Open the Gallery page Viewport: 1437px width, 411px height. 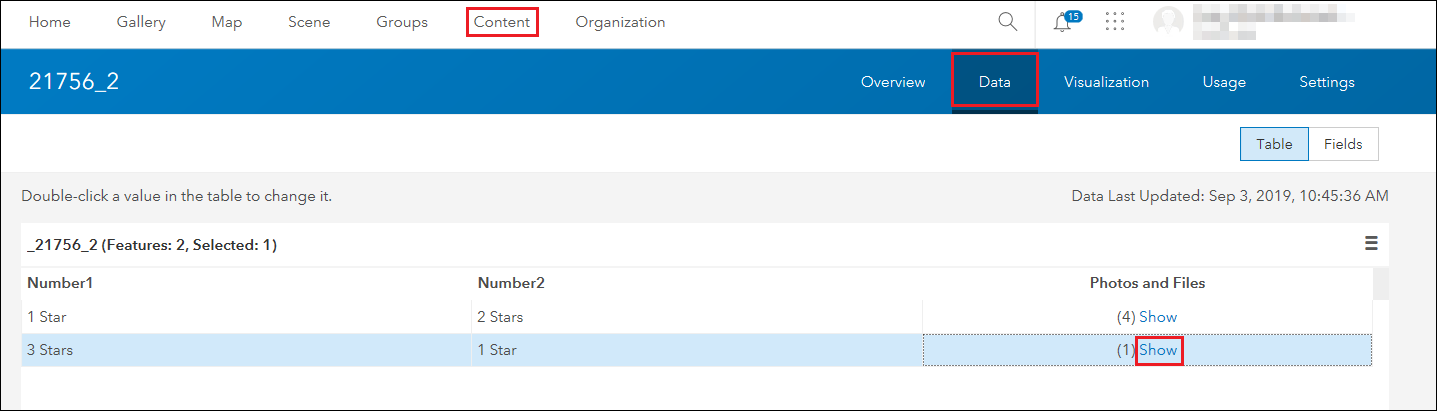[x=141, y=22]
